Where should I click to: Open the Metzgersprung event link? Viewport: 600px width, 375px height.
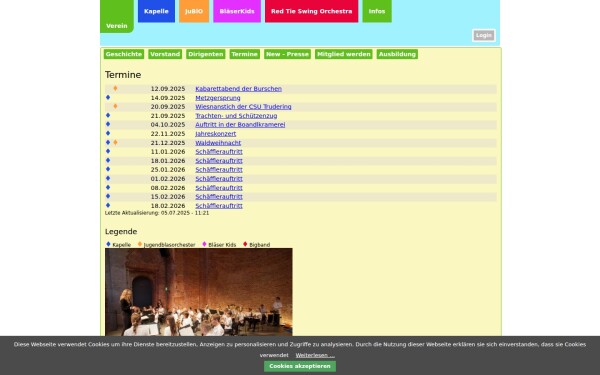click(x=218, y=98)
